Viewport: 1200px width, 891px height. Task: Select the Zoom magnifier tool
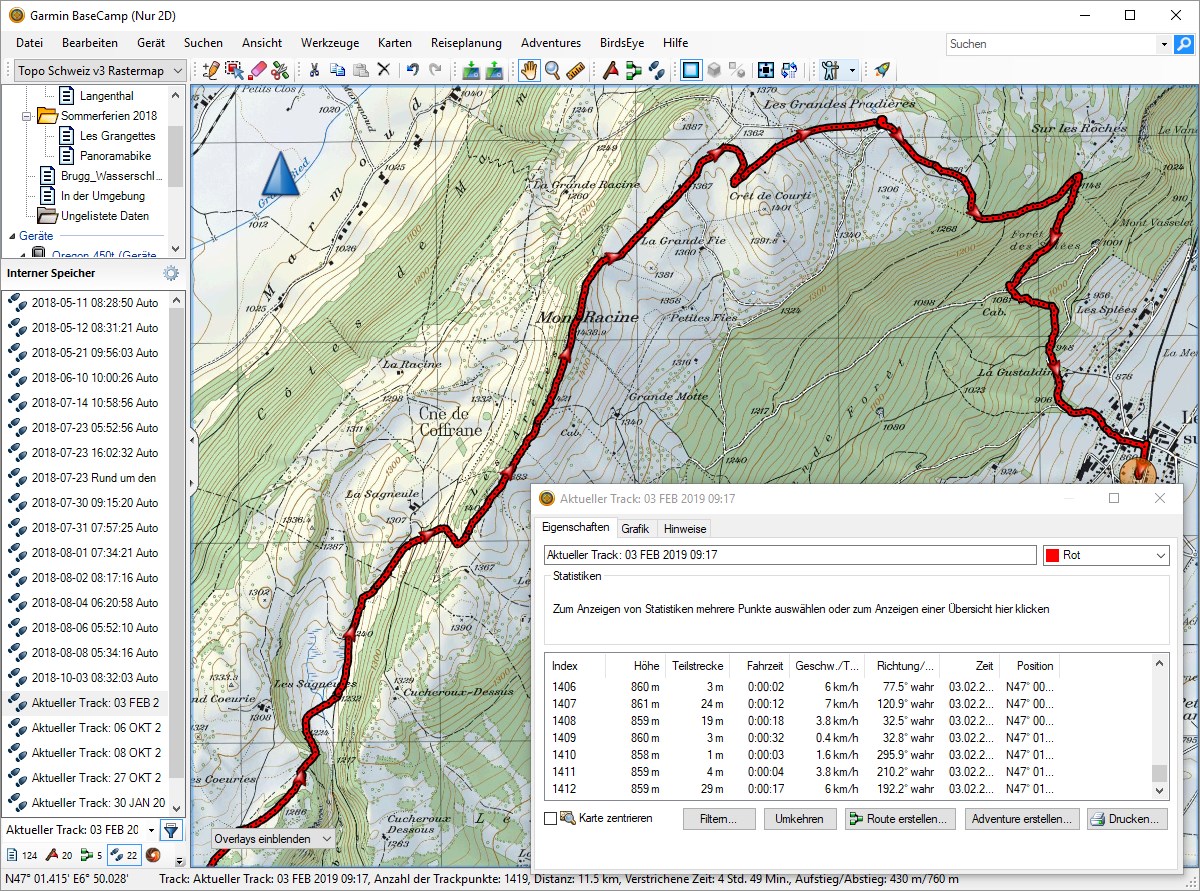pyautogui.click(x=552, y=70)
